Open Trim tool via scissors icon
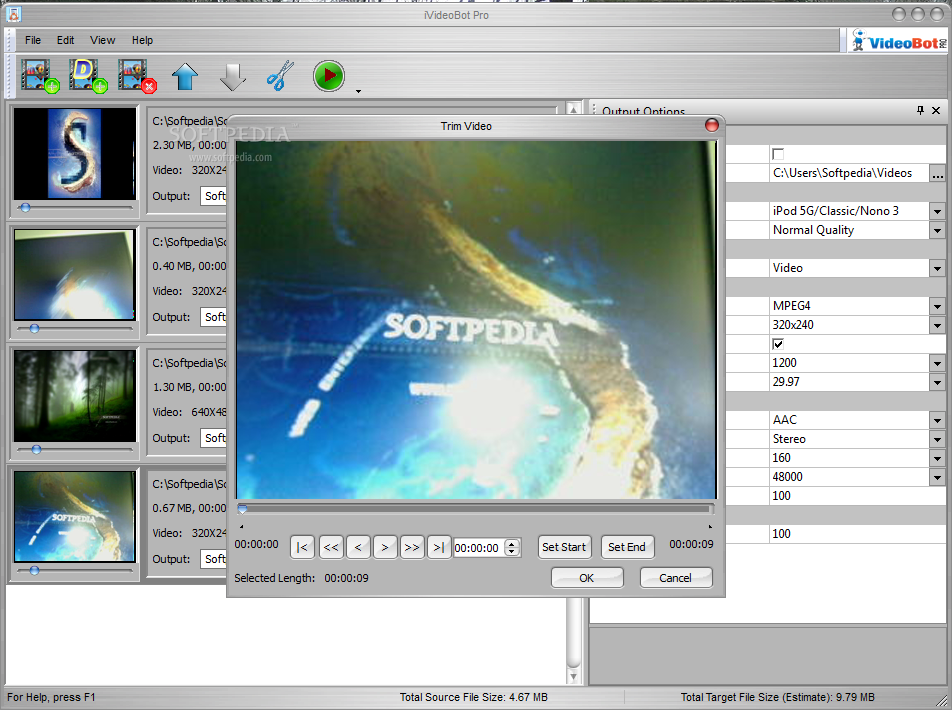 point(280,76)
